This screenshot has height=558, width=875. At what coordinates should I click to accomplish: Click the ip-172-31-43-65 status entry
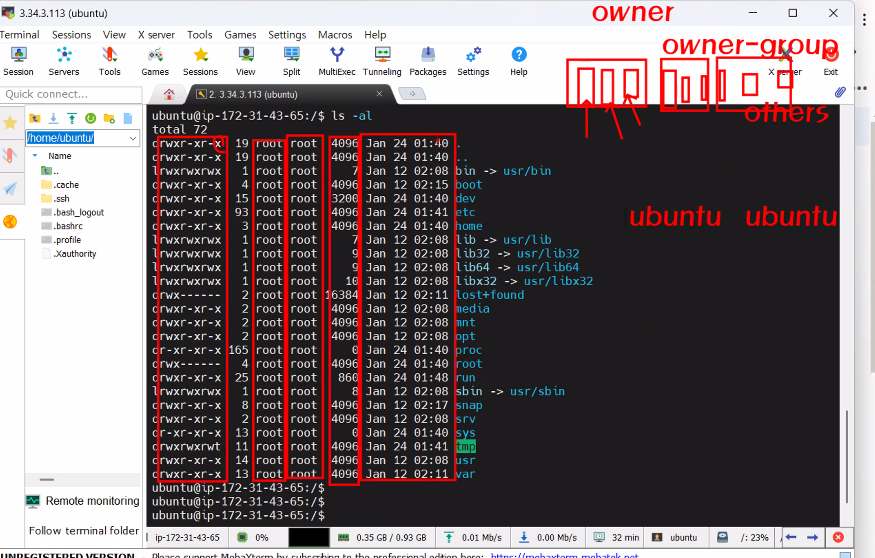[x=188, y=537]
